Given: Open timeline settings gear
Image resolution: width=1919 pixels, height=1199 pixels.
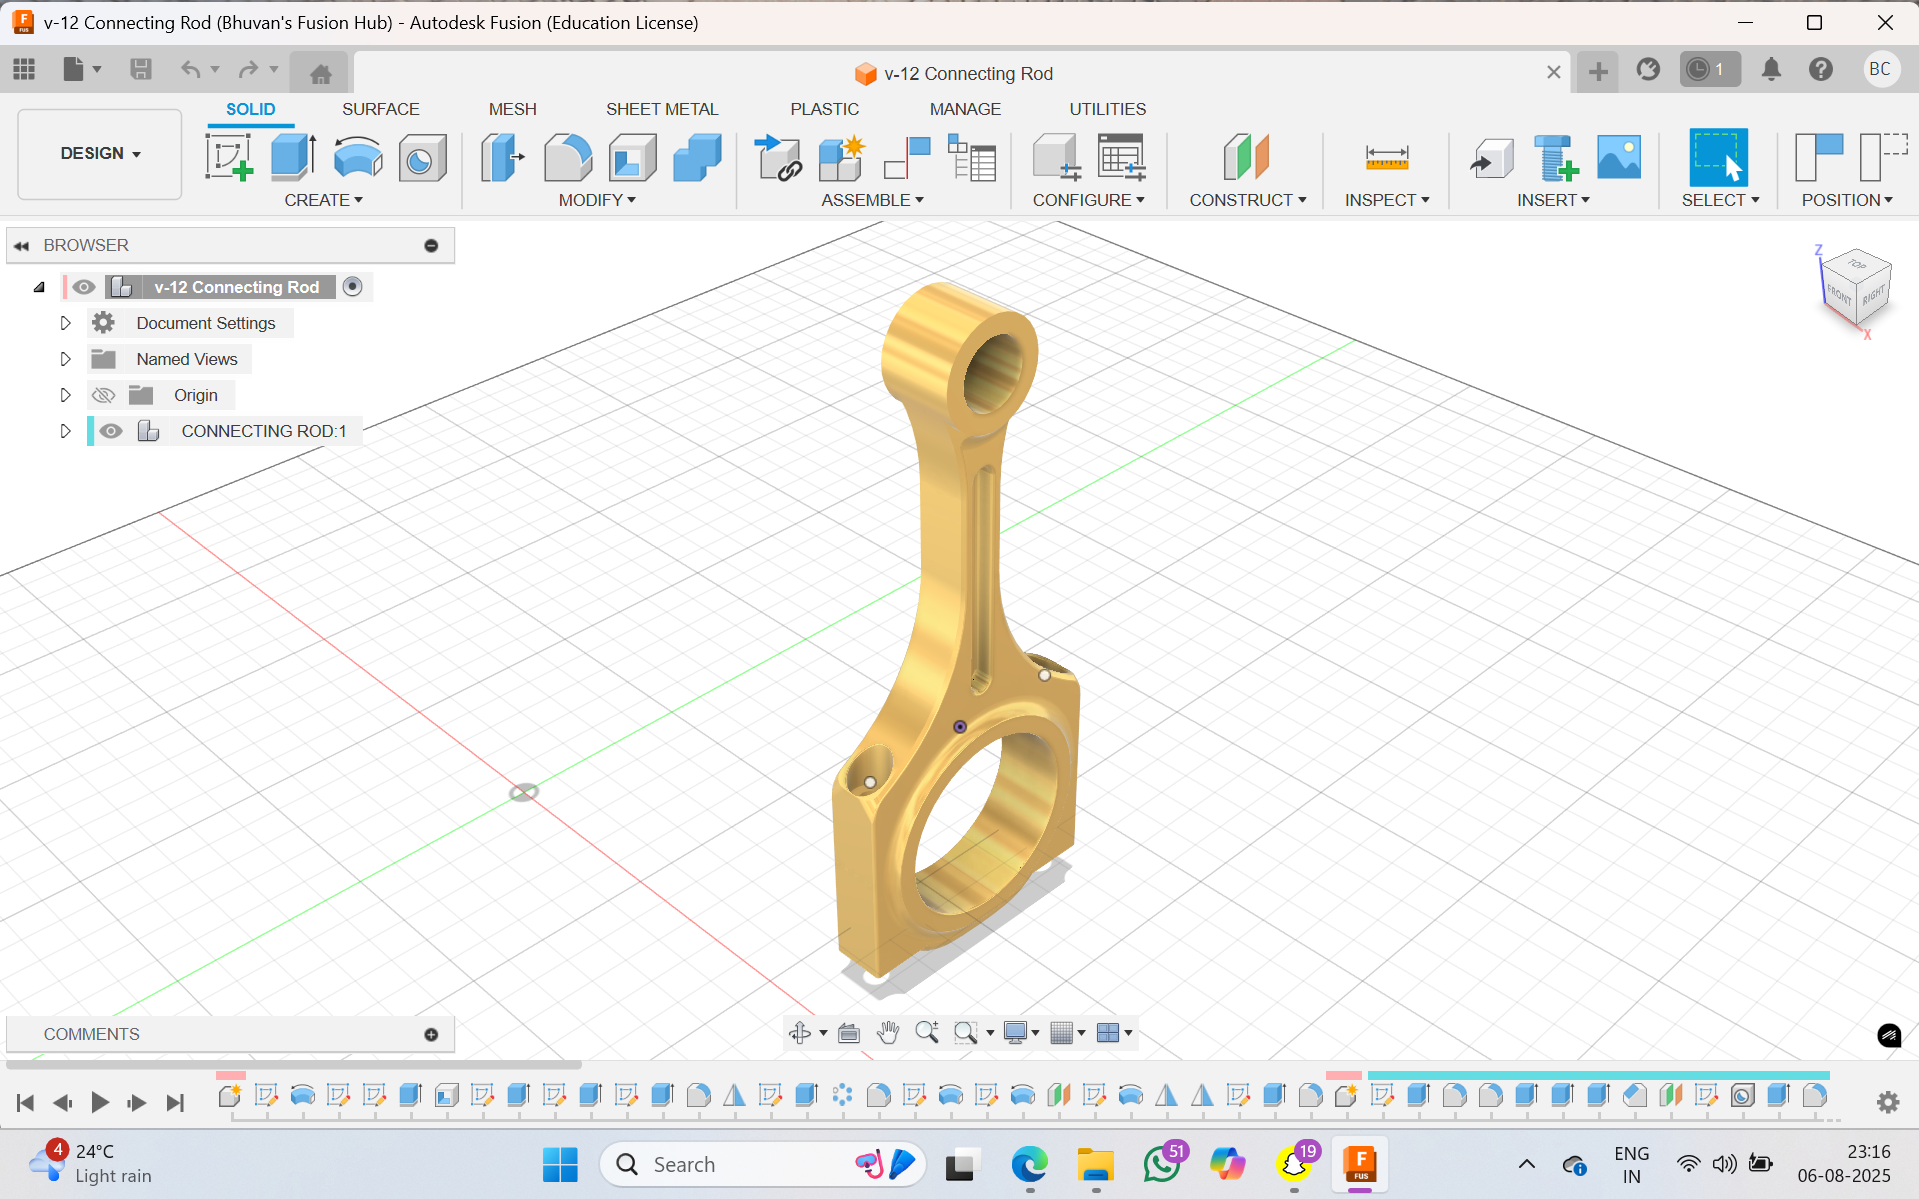Looking at the screenshot, I should point(1887,1102).
